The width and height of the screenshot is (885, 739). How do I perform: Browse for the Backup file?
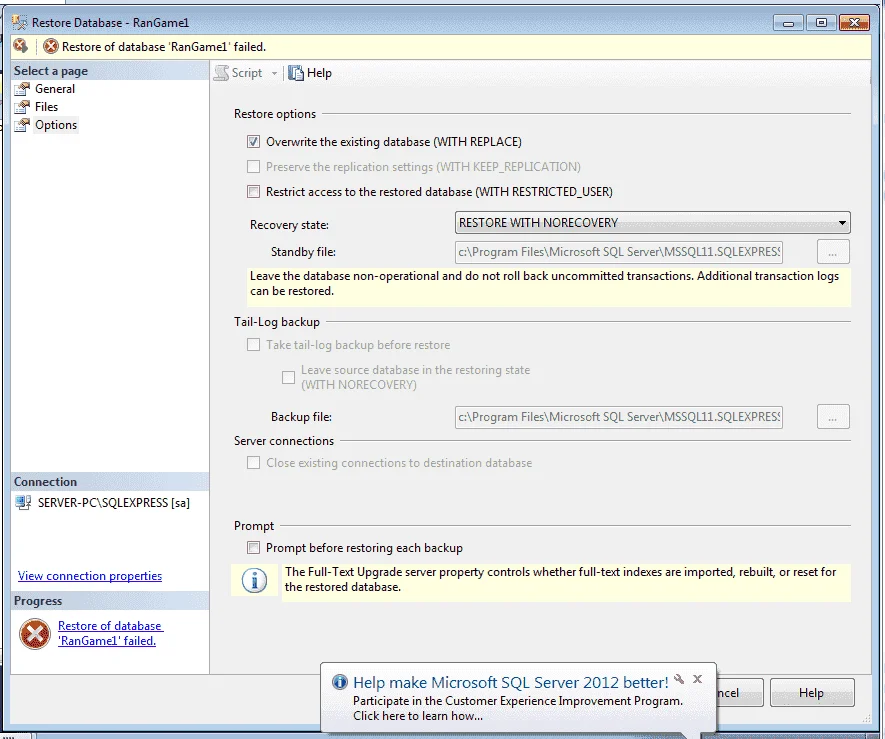pos(833,417)
